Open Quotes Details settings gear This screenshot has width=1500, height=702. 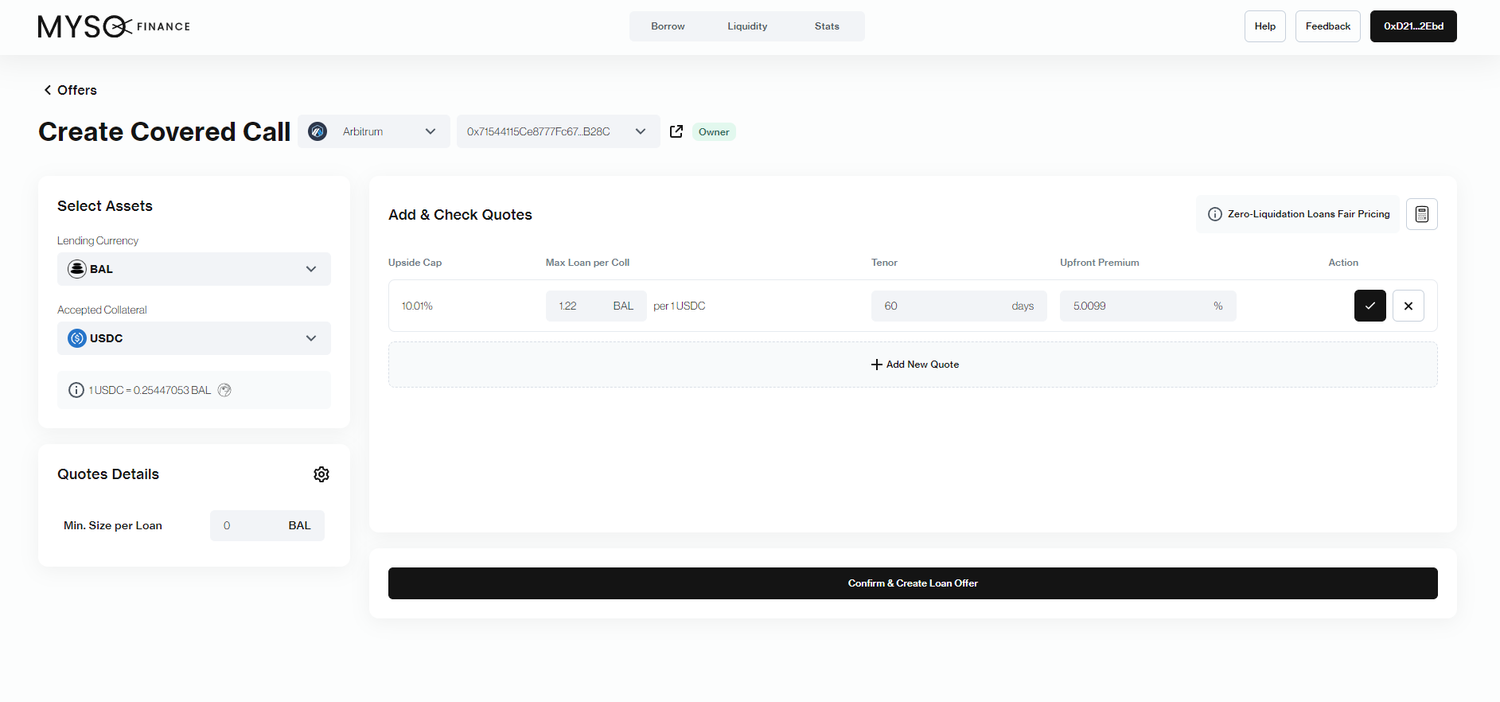coord(321,474)
